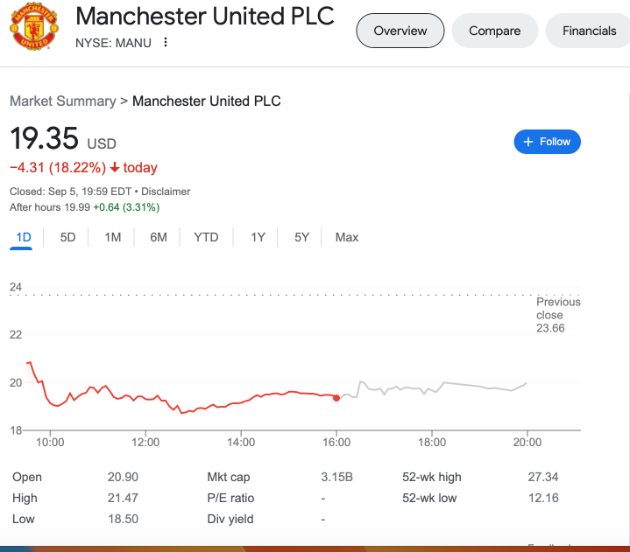The width and height of the screenshot is (630, 552).
Task: Switch chart to 6M range
Action: 158,237
